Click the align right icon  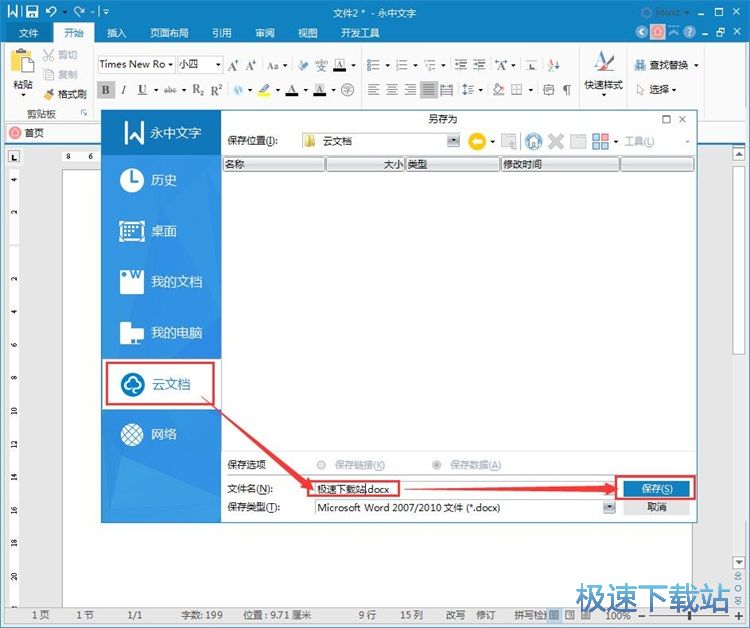tap(410, 89)
